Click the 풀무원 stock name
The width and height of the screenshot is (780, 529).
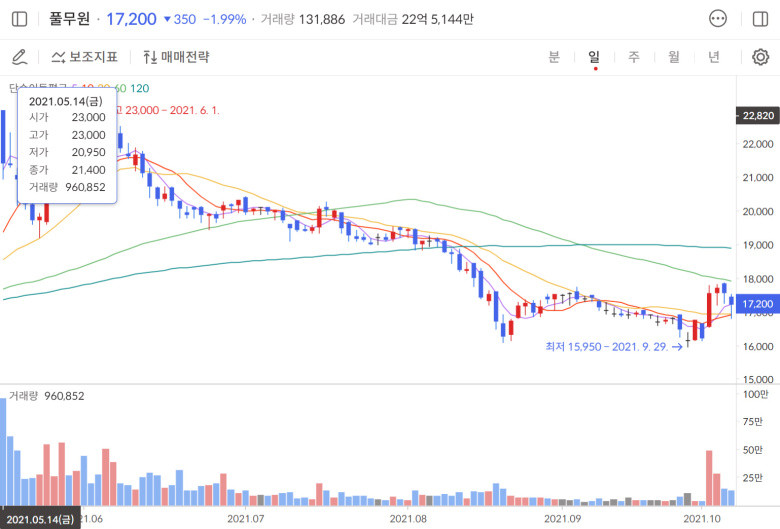70,19
